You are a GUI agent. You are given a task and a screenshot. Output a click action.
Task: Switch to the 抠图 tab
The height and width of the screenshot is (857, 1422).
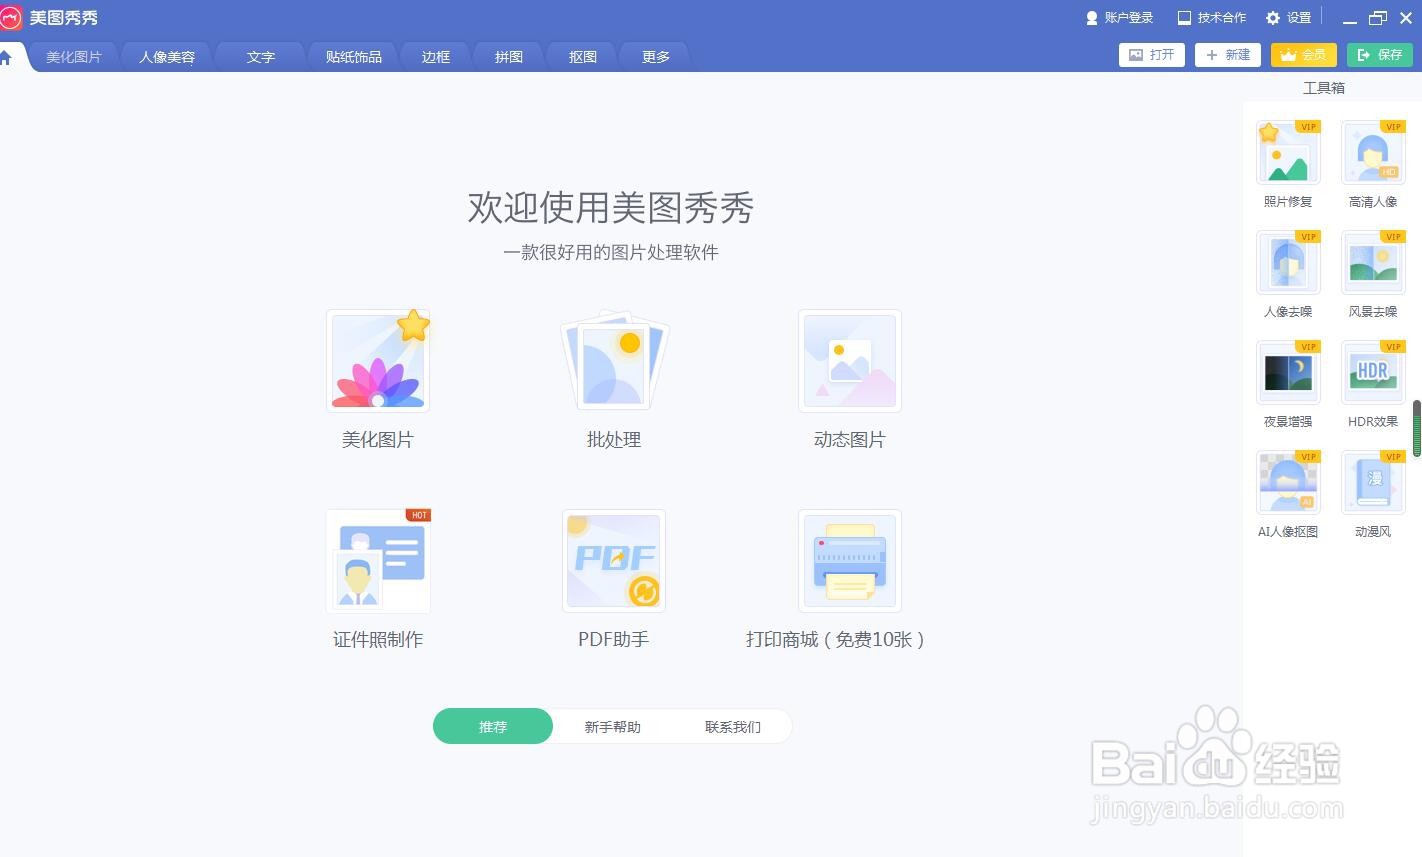[581, 56]
